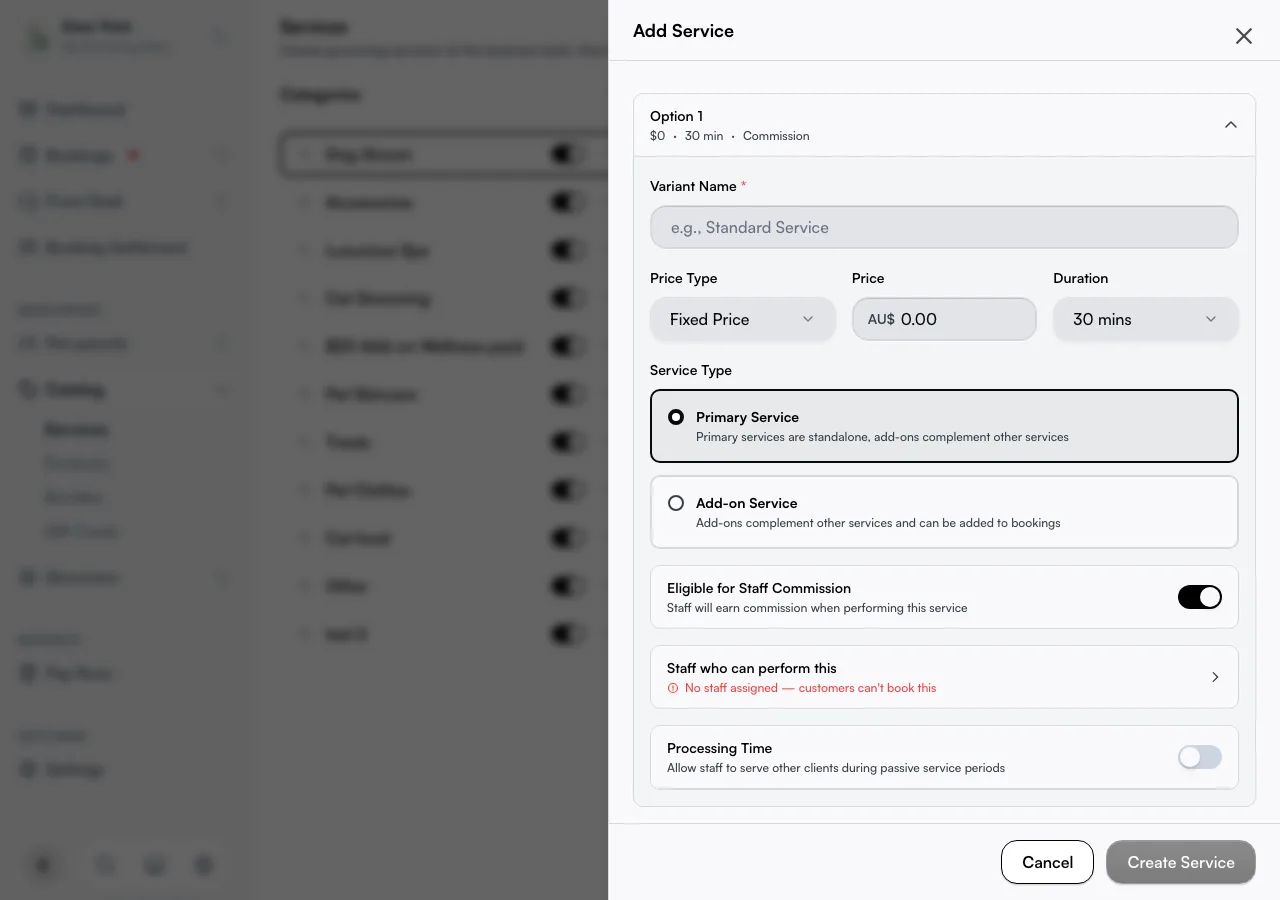Close the Add Service panel

point(1243,36)
